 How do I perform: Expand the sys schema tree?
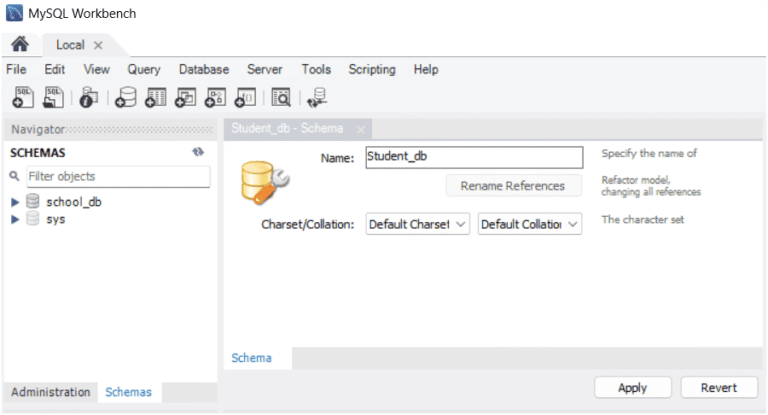click(x=15, y=219)
